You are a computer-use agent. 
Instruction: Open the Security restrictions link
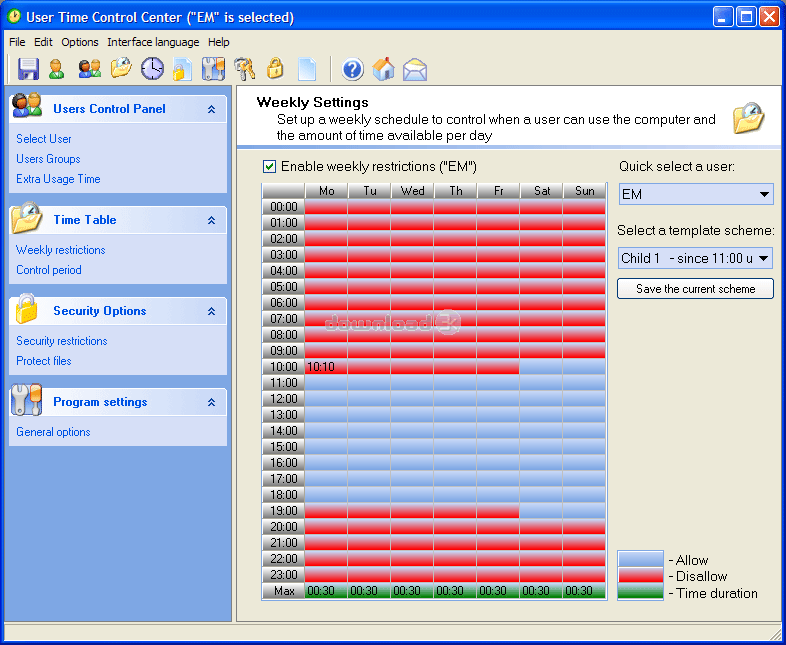coord(62,341)
